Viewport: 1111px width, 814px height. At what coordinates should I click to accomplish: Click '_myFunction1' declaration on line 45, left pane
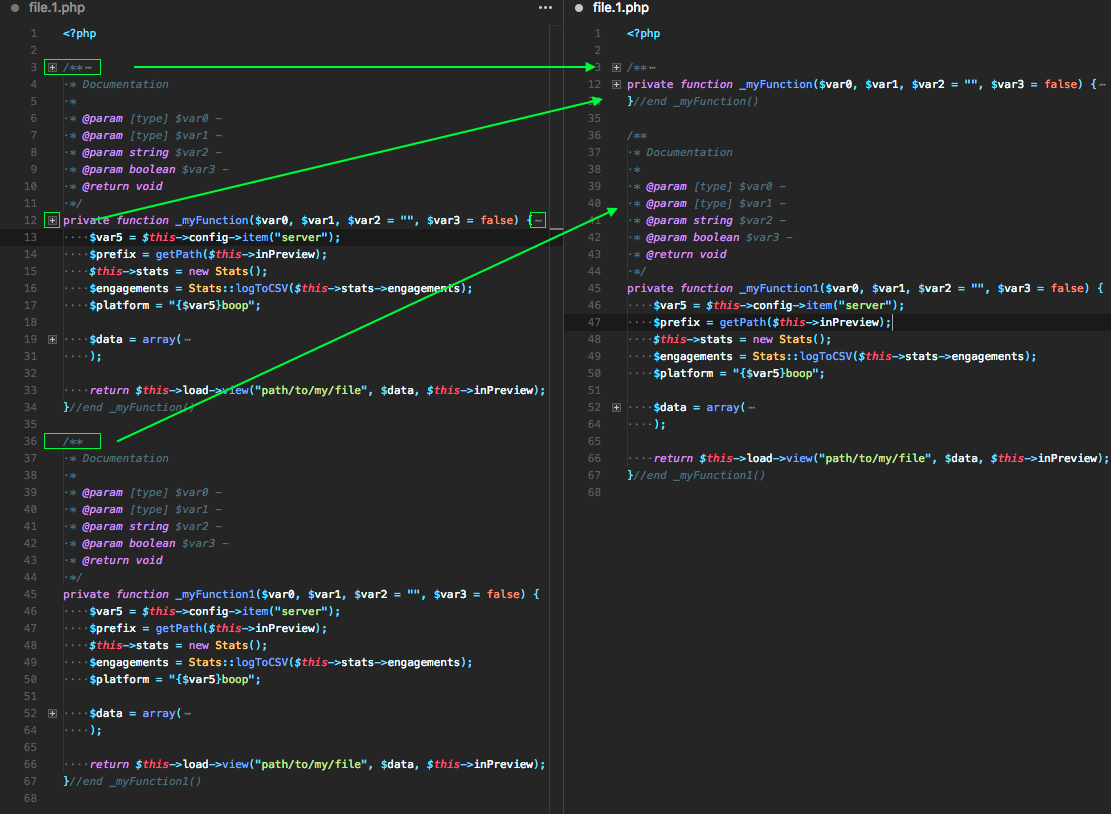301,594
